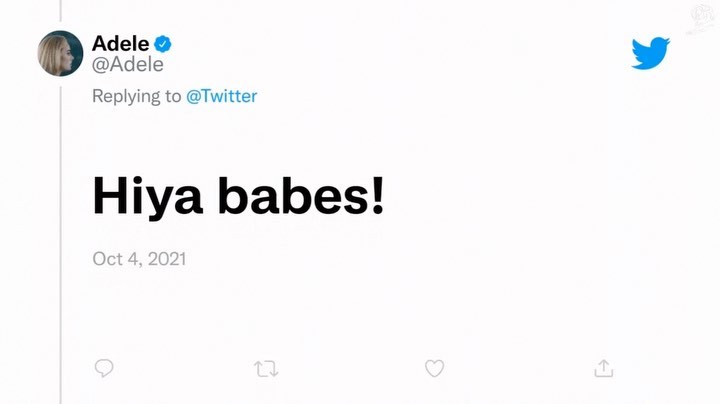Click the blue verified badge beside Adele

pos(164,43)
